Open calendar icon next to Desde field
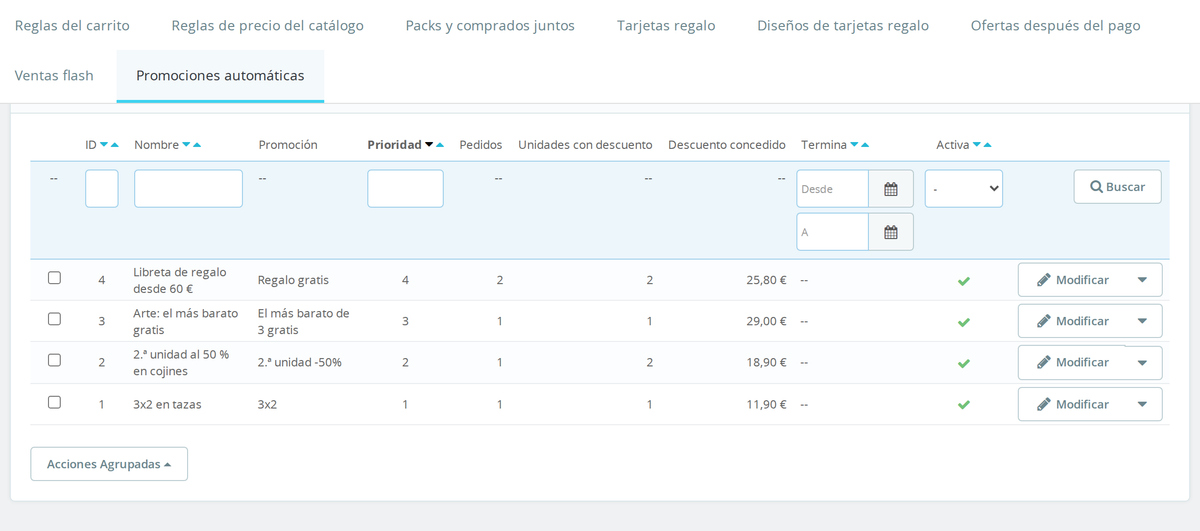 (891, 189)
